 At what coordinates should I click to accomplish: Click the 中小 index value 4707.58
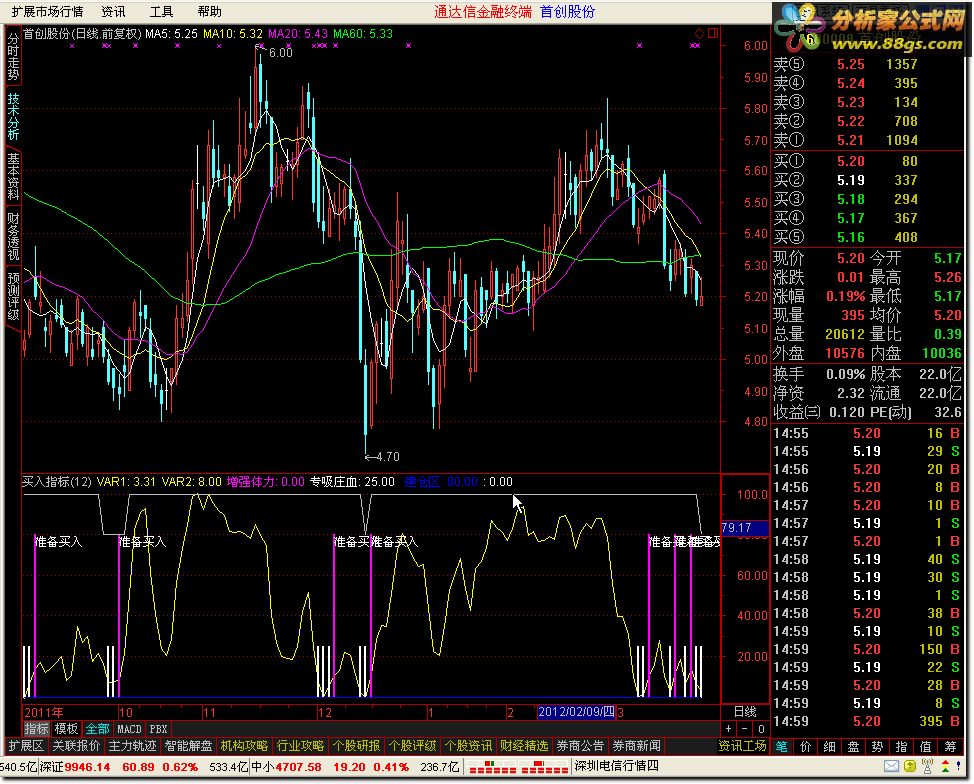click(298, 767)
